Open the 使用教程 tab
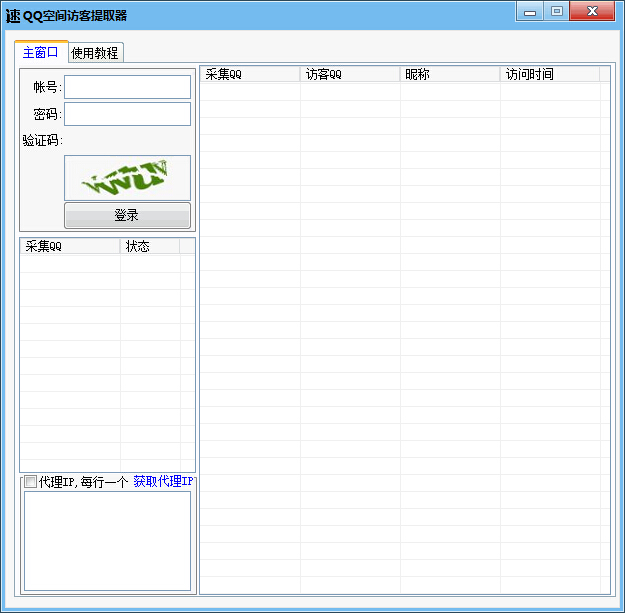 pos(95,53)
